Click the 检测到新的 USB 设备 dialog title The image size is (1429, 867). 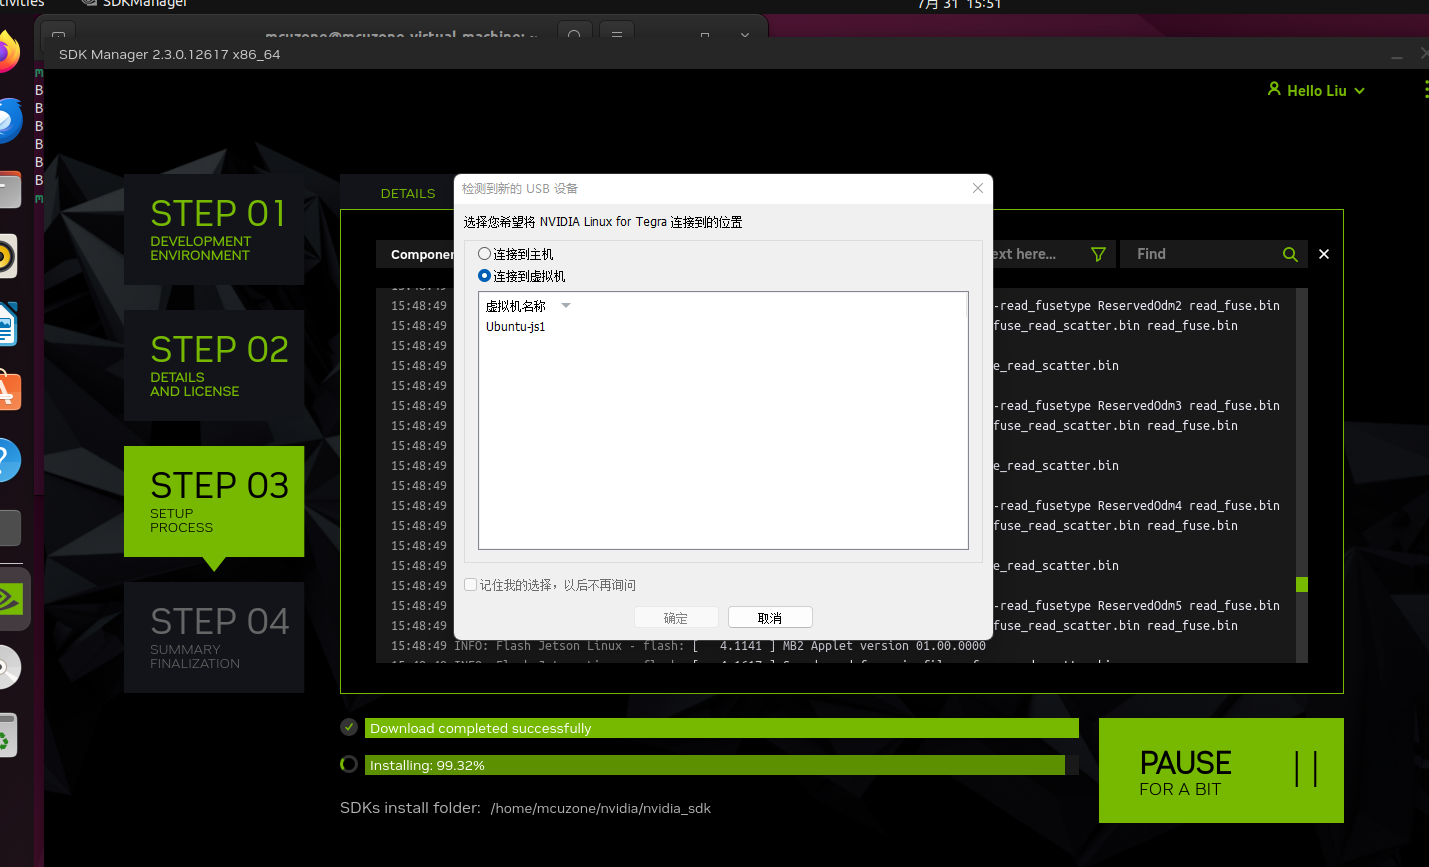[520, 188]
